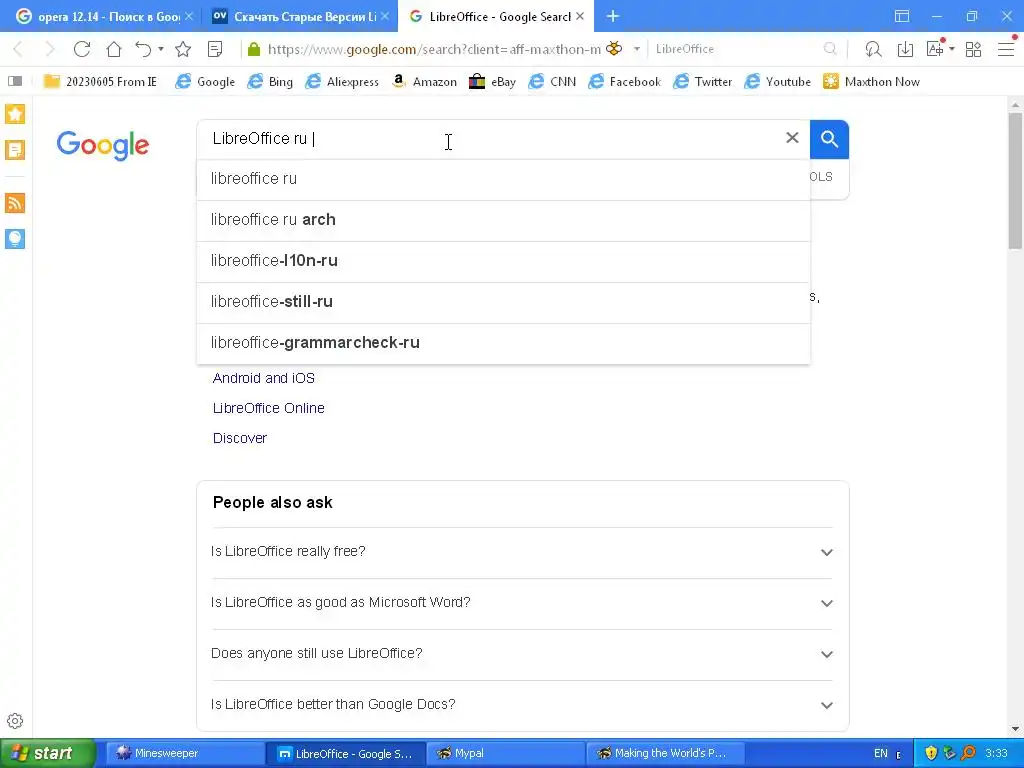Click the blue lightbulb sidebar icon
Viewport: 1024px width, 768px height.
coord(15,239)
